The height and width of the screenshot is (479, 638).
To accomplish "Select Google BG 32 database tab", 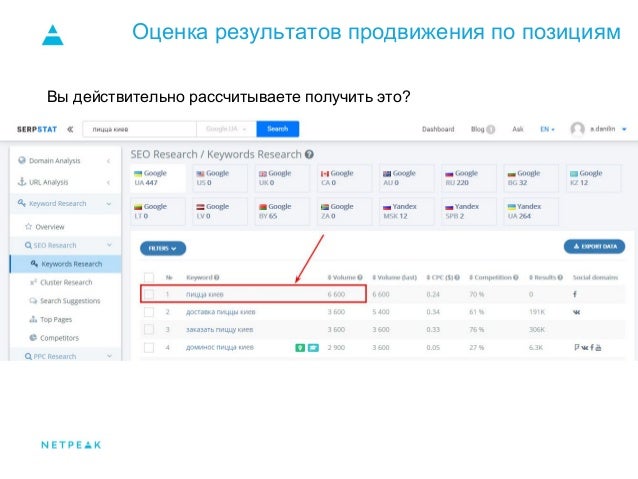I will pos(531,178).
